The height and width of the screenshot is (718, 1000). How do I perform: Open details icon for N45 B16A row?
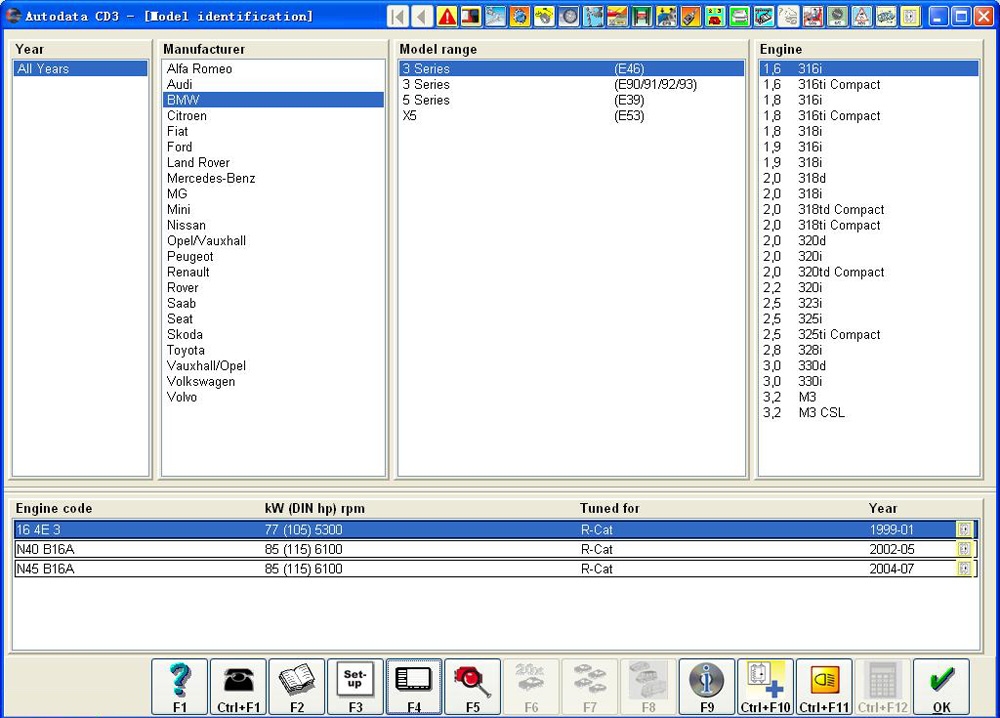(964, 569)
